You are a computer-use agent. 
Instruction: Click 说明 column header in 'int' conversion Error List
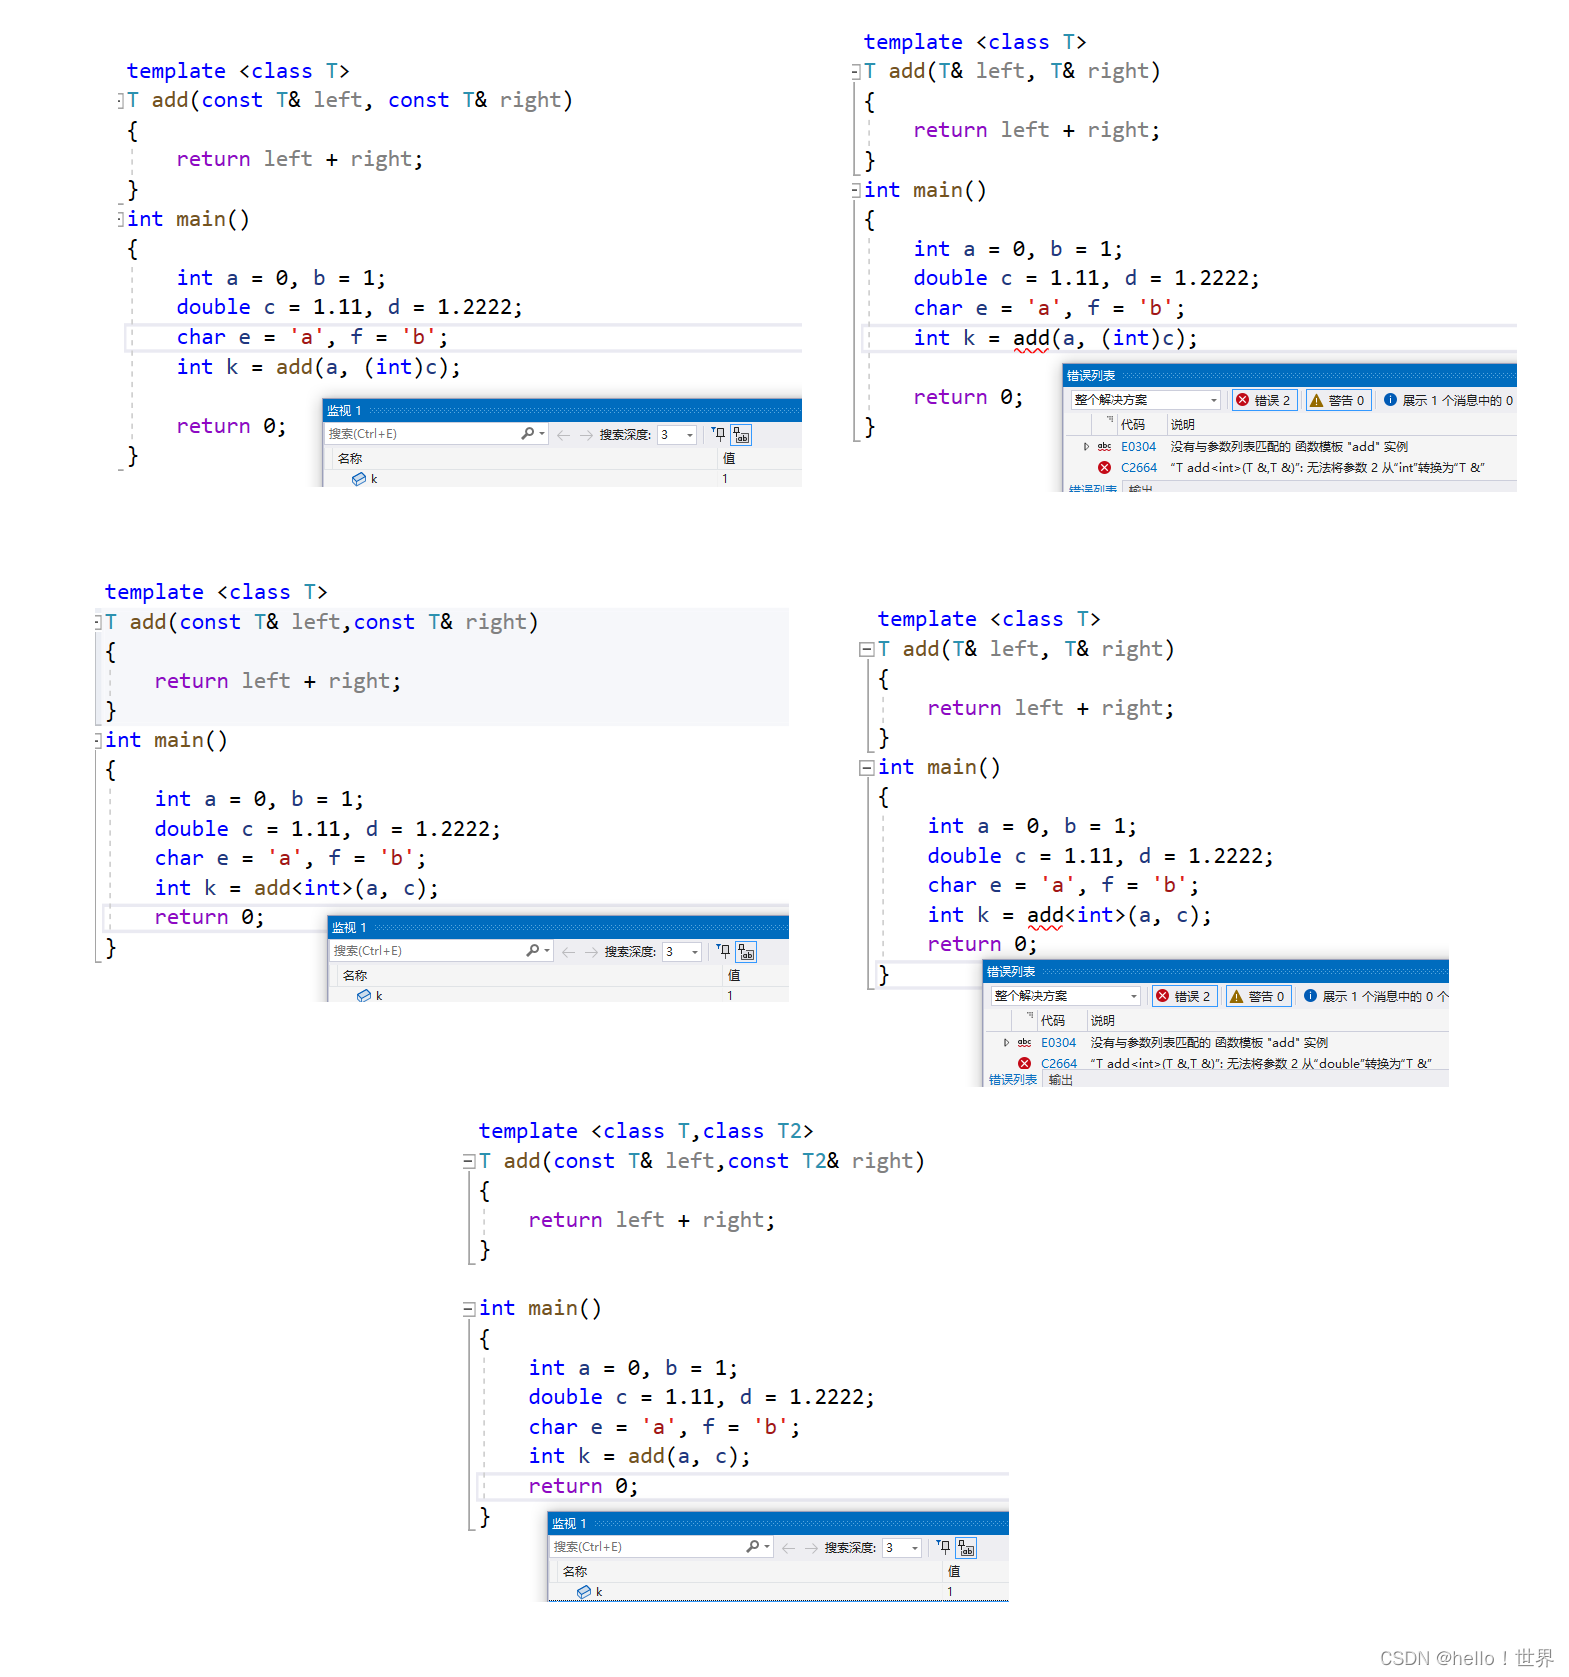(1183, 425)
